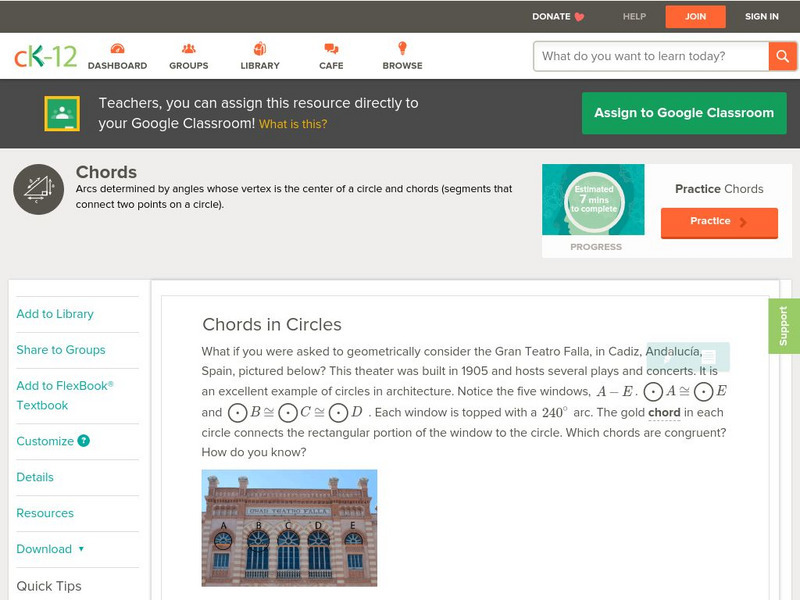Image resolution: width=800 pixels, height=600 pixels.
Task: Open the Groups people icon
Action: coord(189,48)
